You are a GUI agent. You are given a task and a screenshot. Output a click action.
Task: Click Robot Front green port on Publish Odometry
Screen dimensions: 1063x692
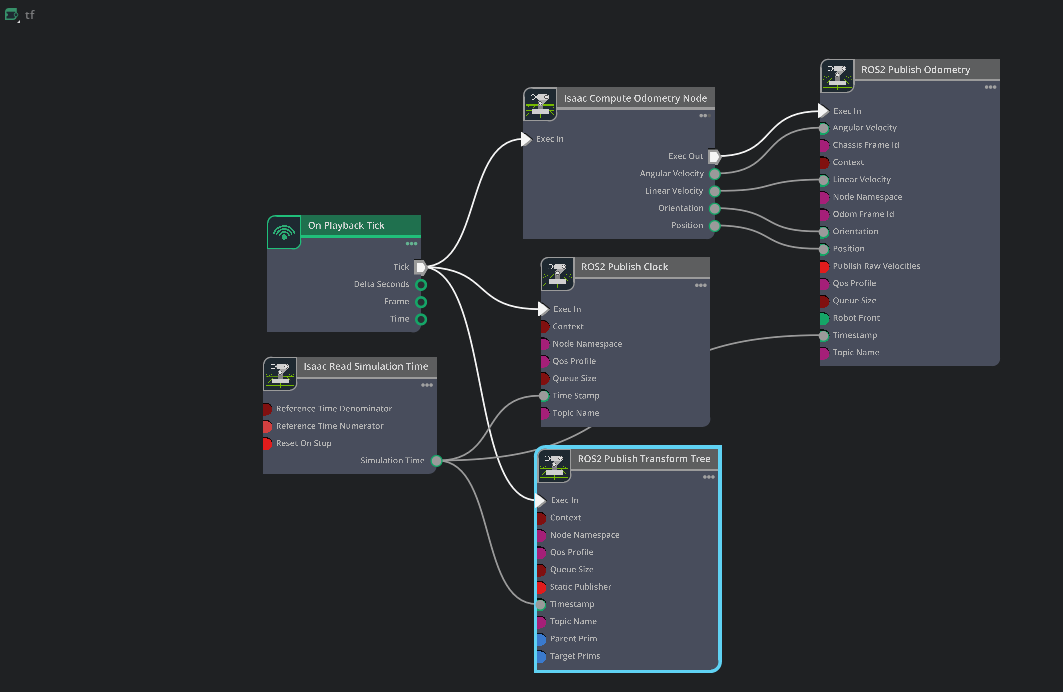coord(824,318)
